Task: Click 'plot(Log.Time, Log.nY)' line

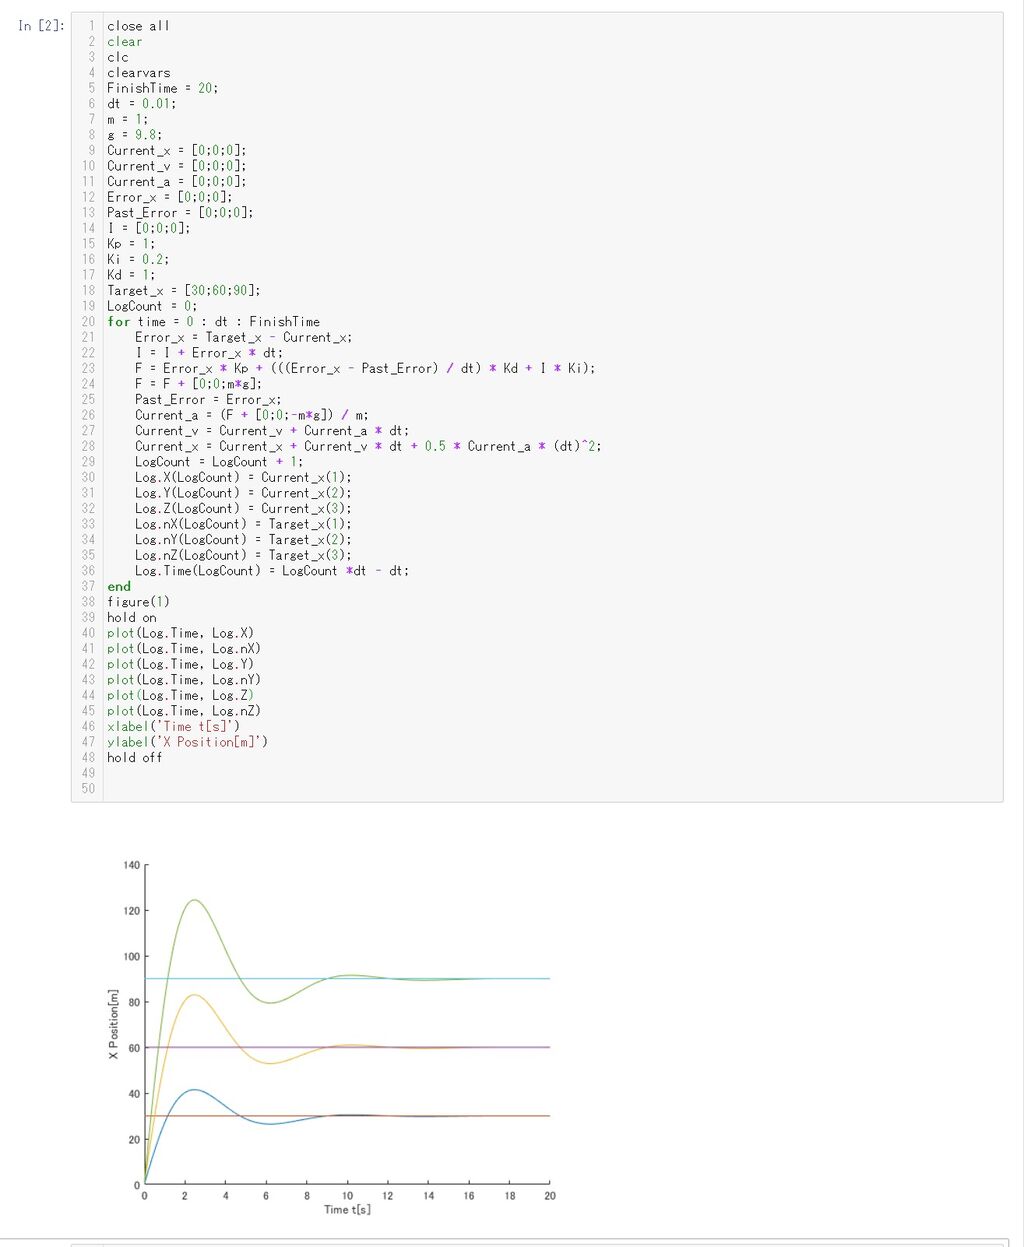Action: [x=184, y=680]
